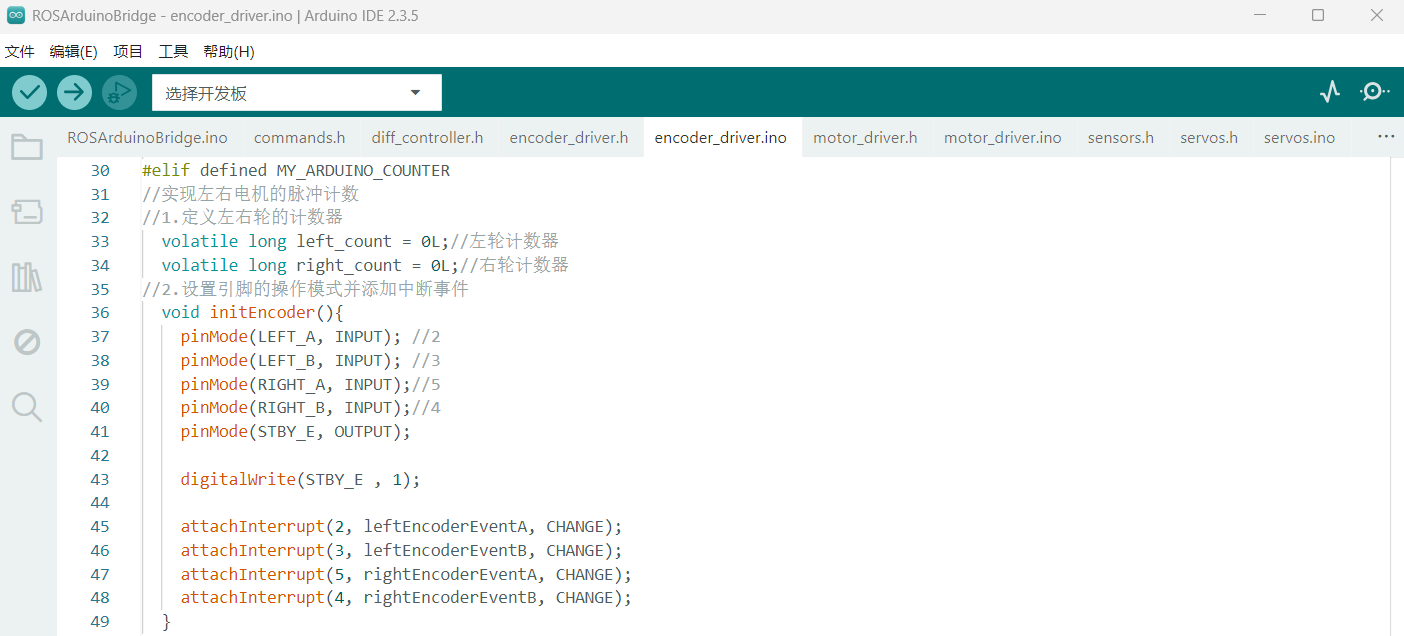
Task: Open the Boards Manager sidebar panel
Action: click(27, 212)
